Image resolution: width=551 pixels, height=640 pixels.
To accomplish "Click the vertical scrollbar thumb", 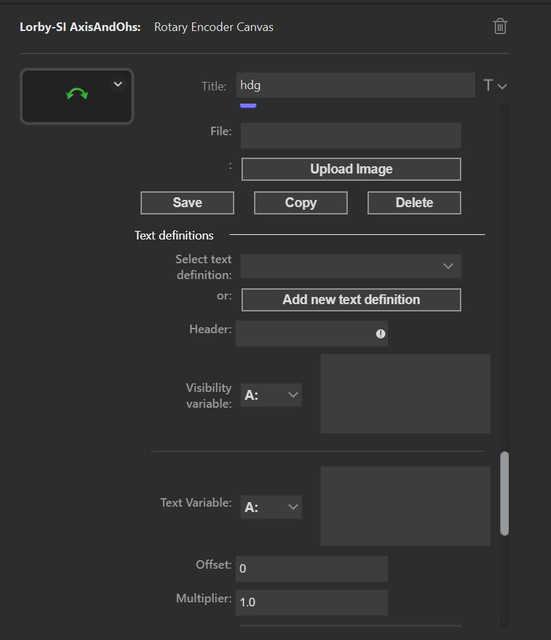I will (504, 493).
